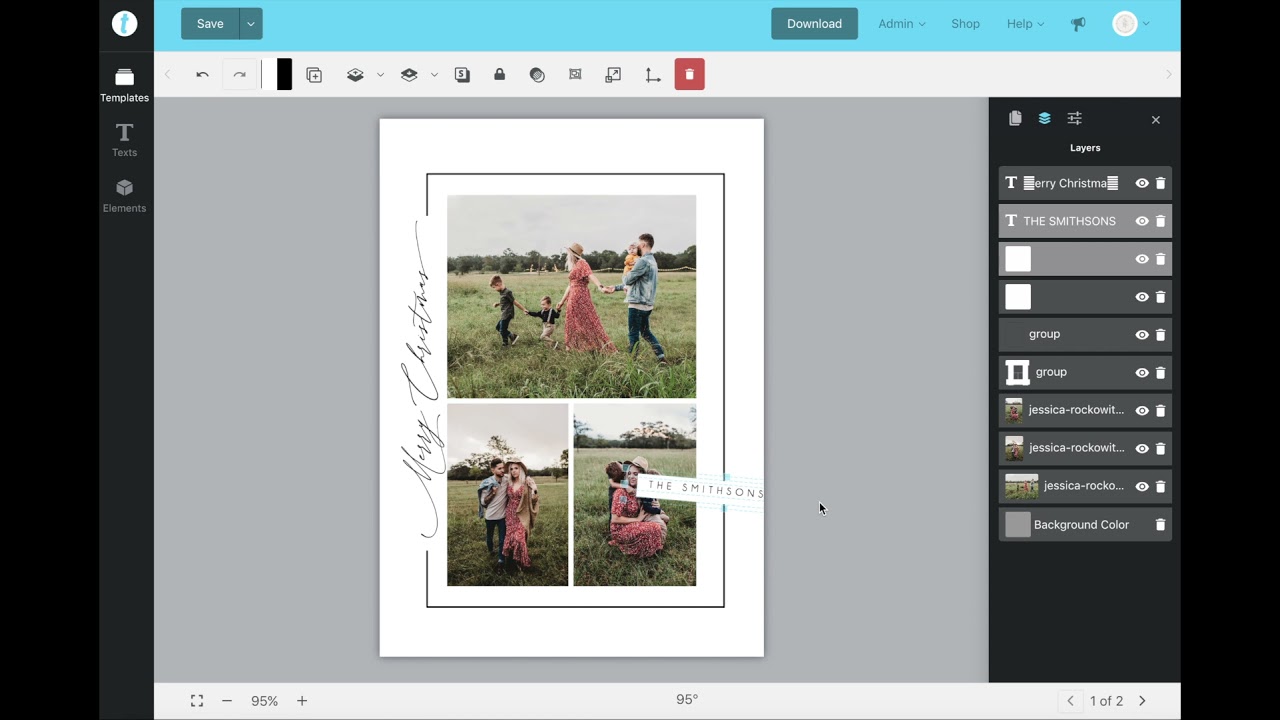Select the large top family photo on canvas
The image size is (1280, 720).
(571, 297)
